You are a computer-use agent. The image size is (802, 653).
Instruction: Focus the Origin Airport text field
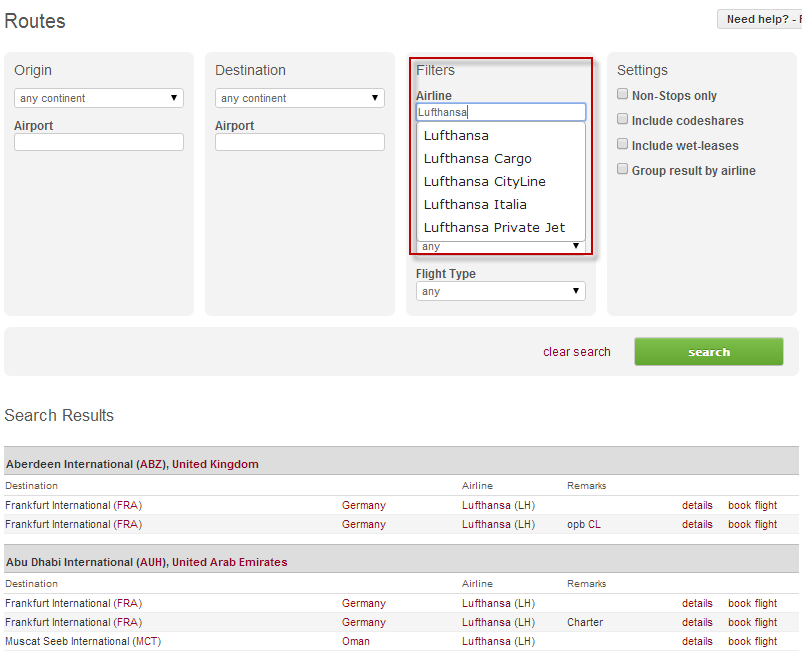[x=99, y=142]
